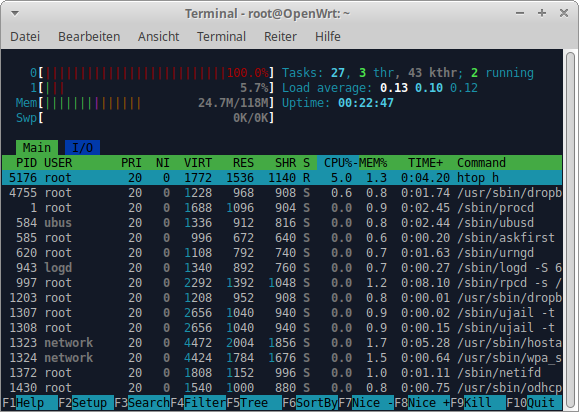Open F2 Setup in the footer bar
Image resolution: width=579 pixels, height=412 pixels.
pos(86,402)
